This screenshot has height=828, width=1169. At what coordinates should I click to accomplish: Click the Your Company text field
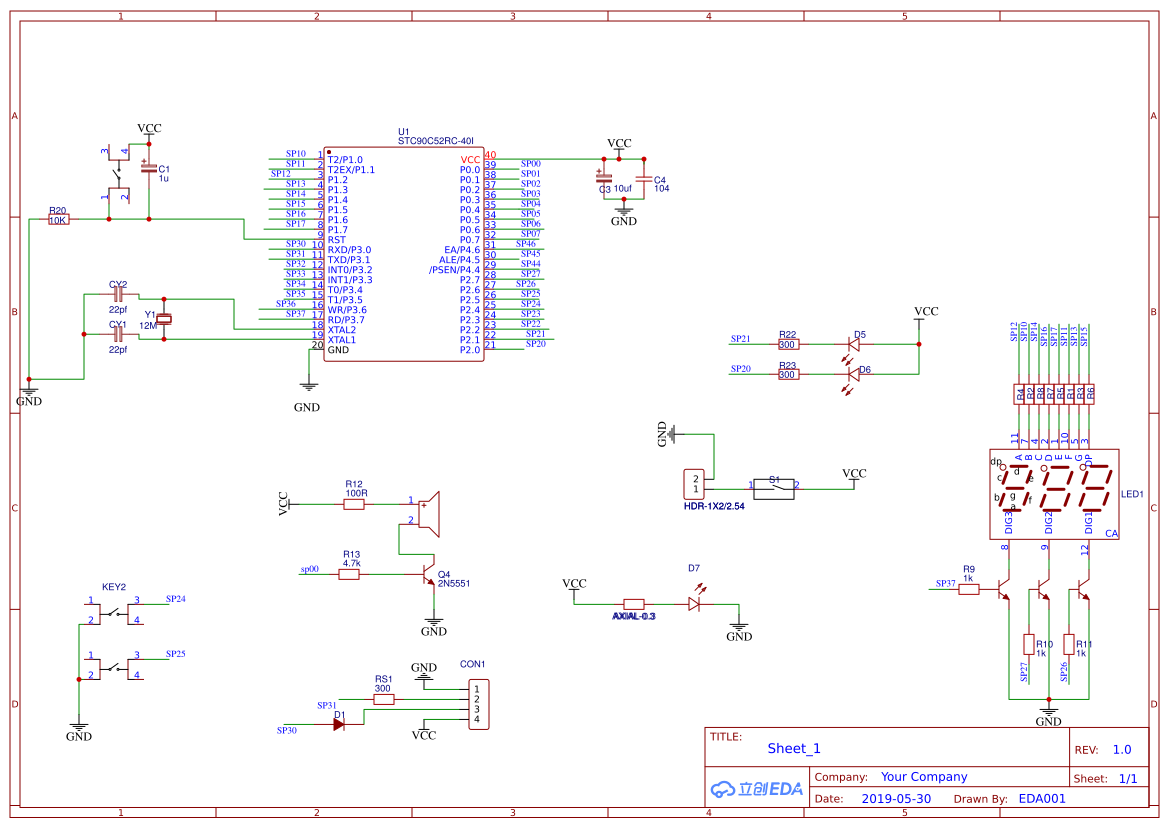point(923,777)
